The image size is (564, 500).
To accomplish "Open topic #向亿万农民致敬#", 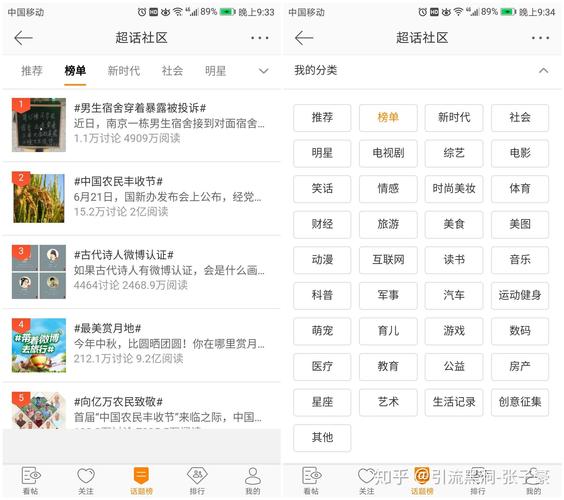I will tap(118, 401).
